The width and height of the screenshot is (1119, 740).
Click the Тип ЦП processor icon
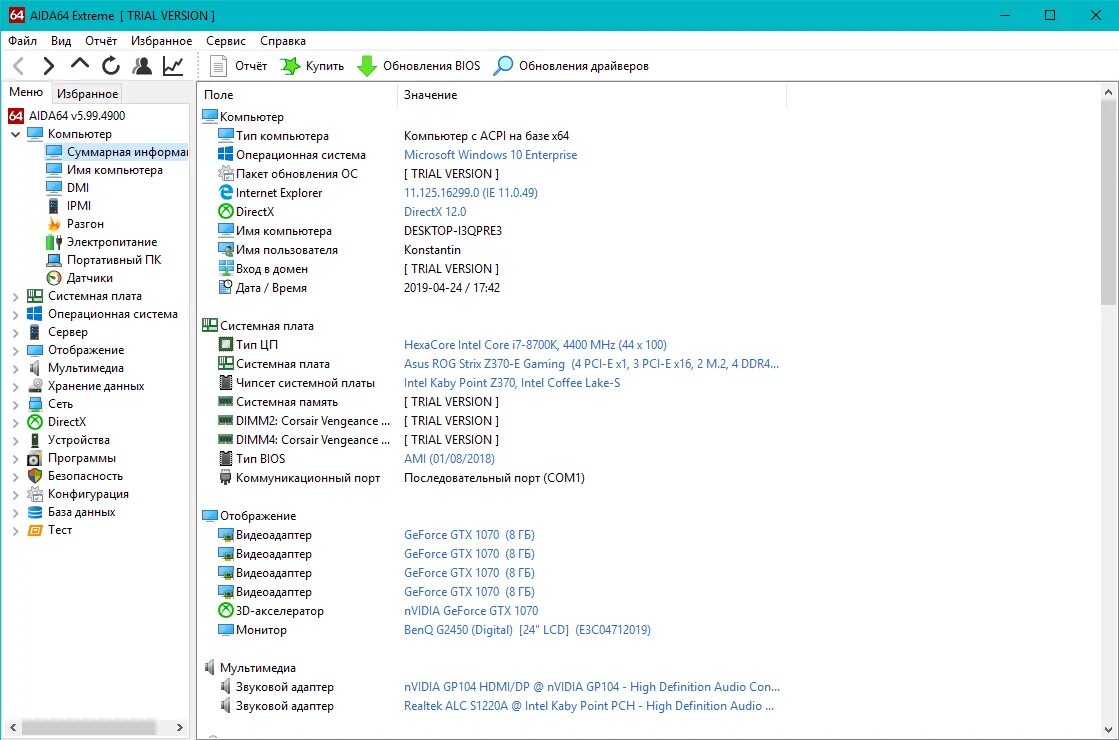click(226, 344)
